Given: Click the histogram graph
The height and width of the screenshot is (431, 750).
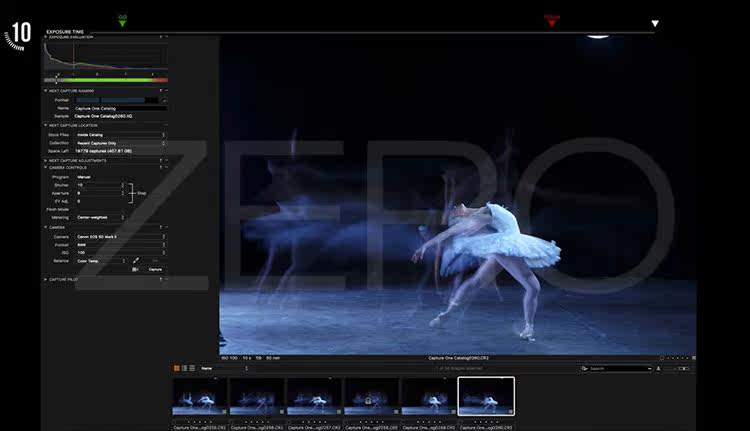Looking at the screenshot, I should coord(106,56).
